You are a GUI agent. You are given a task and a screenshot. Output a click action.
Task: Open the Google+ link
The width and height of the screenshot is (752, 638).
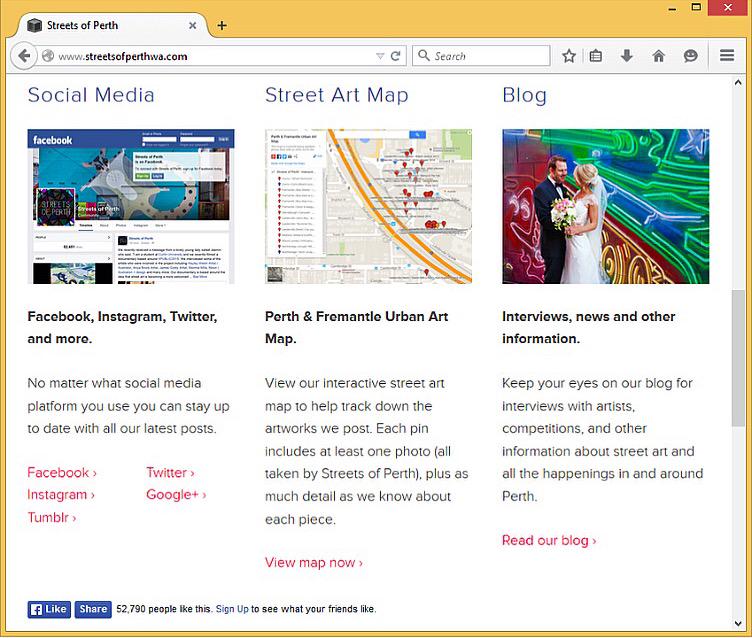pyautogui.click(x=176, y=495)
